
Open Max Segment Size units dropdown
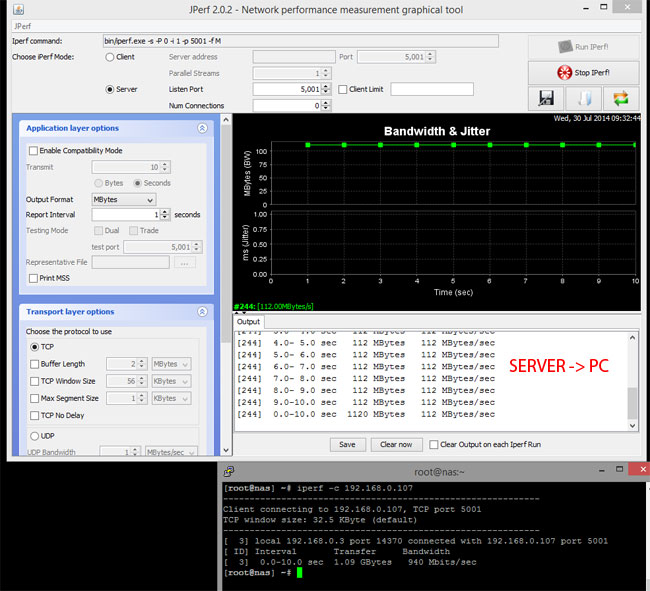pyautogui.click(x=171, y=398)
